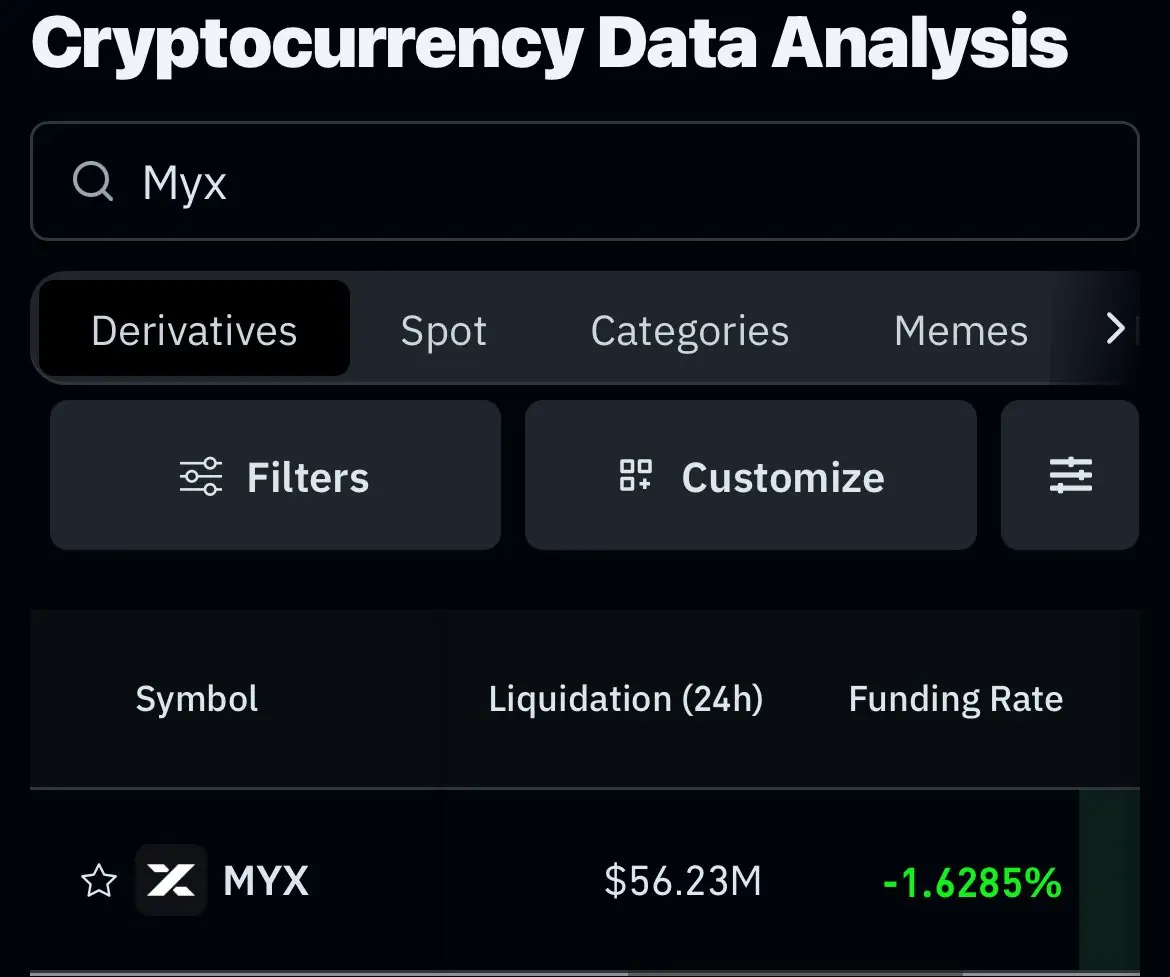Open the settings sliders icon button
1170x977 pixels.
(x=1070, y=475)
